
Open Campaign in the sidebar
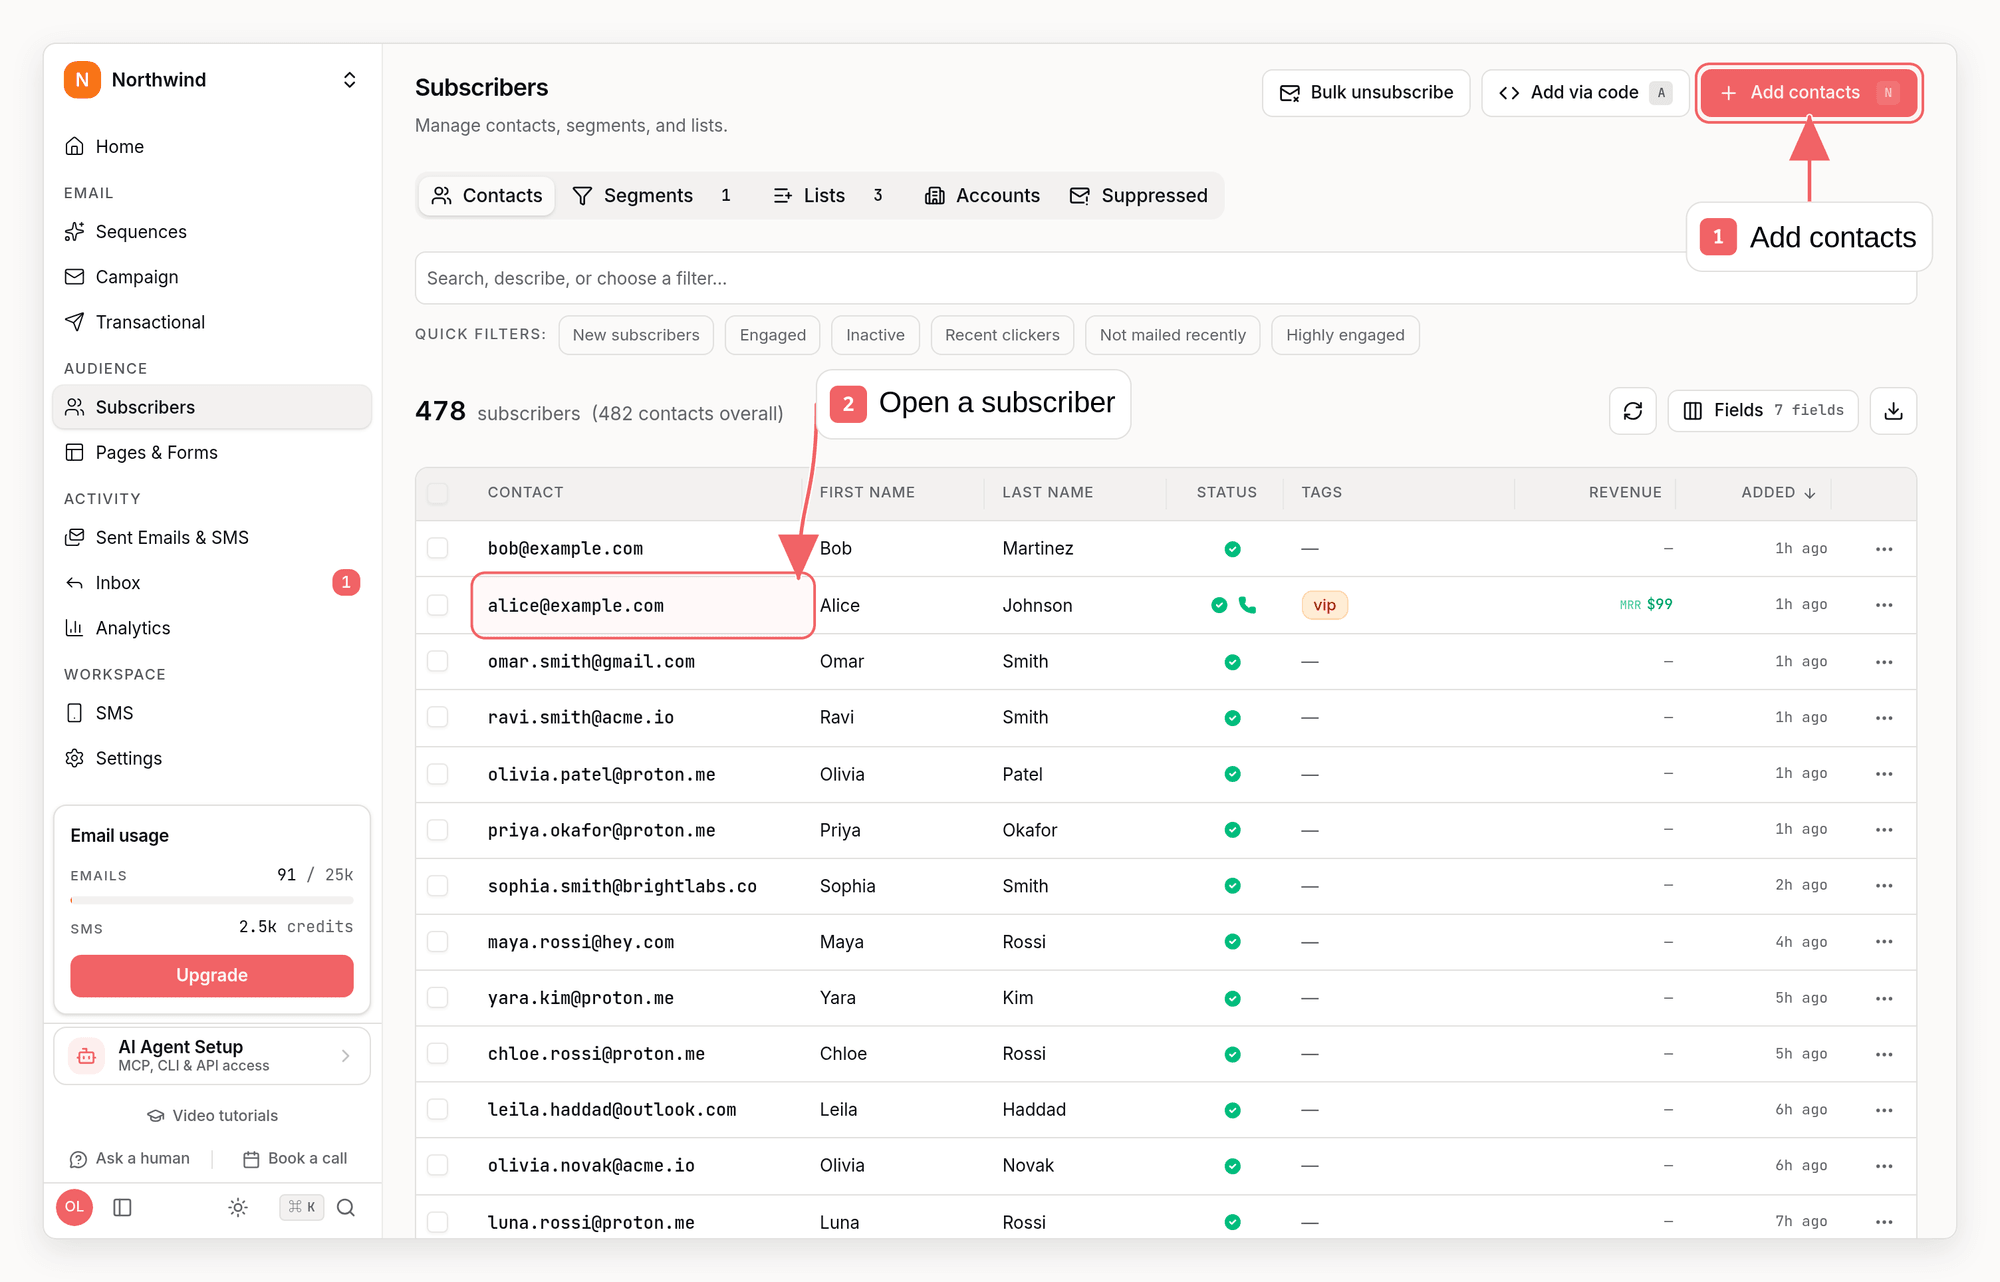click(211, 277)
